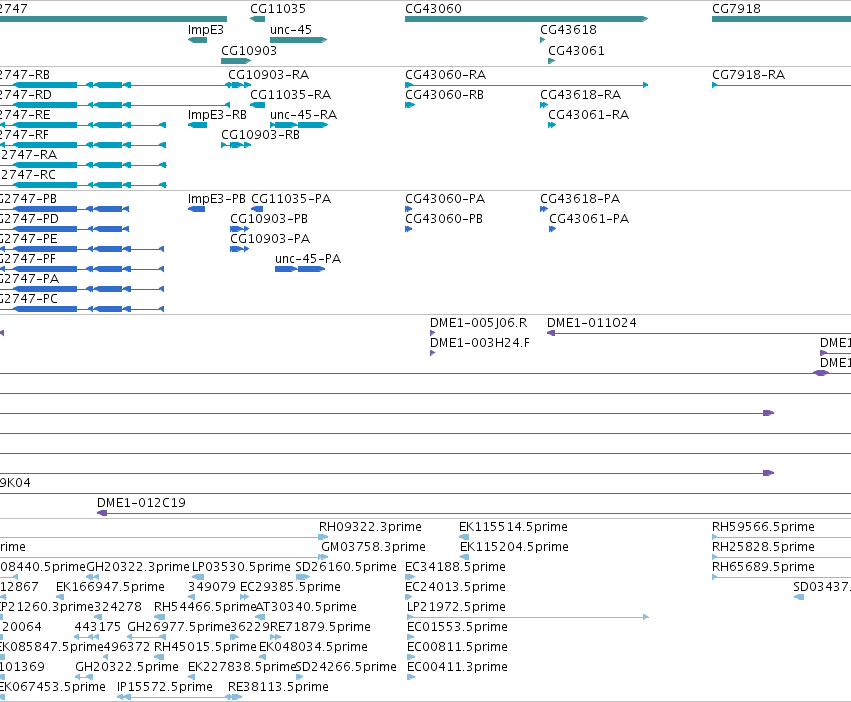Screen dimensions: 851x702
Task: Click transcript CG7918-RA label
Action: pos(748,74)
